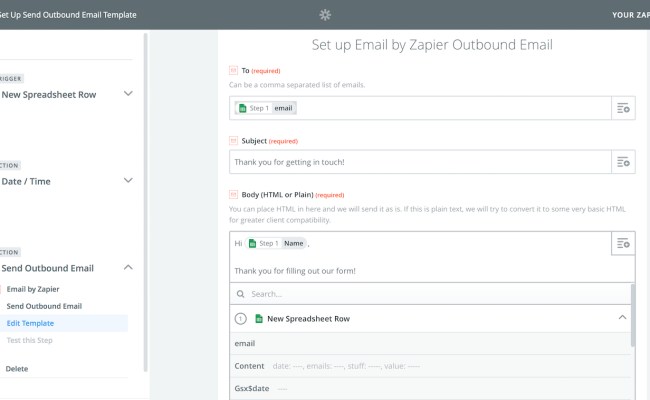
Task: Click the Subject field with Thank you text
Action: (420, 162)
